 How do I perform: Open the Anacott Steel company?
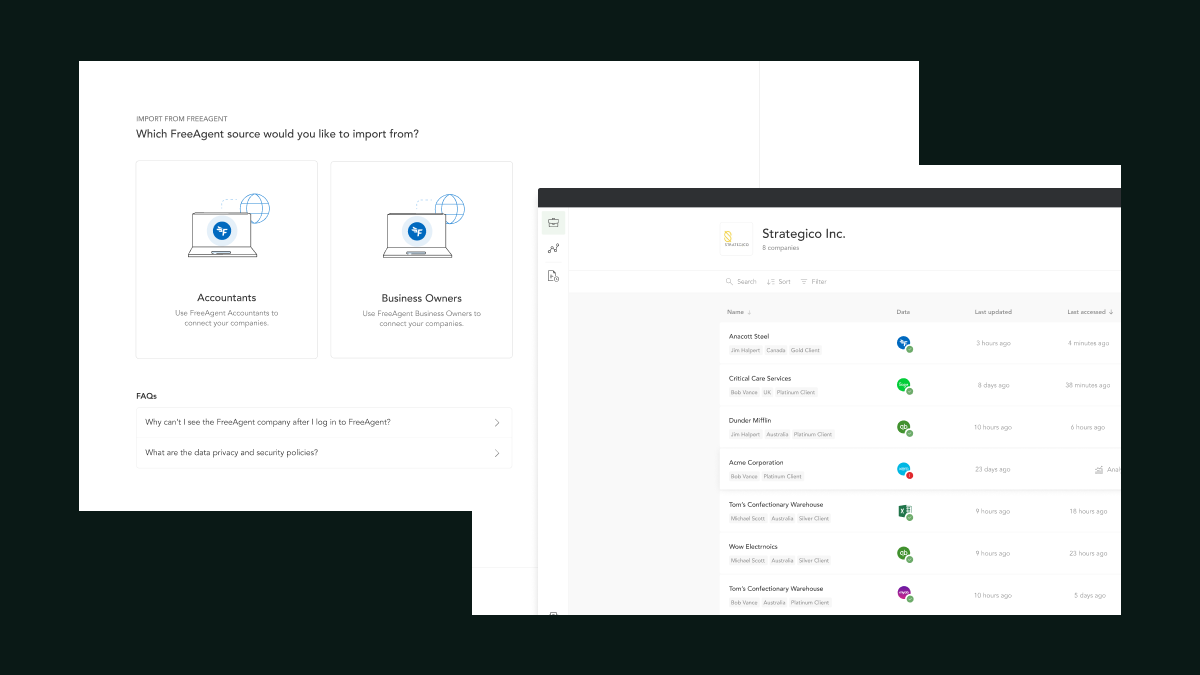coord(749,337)
